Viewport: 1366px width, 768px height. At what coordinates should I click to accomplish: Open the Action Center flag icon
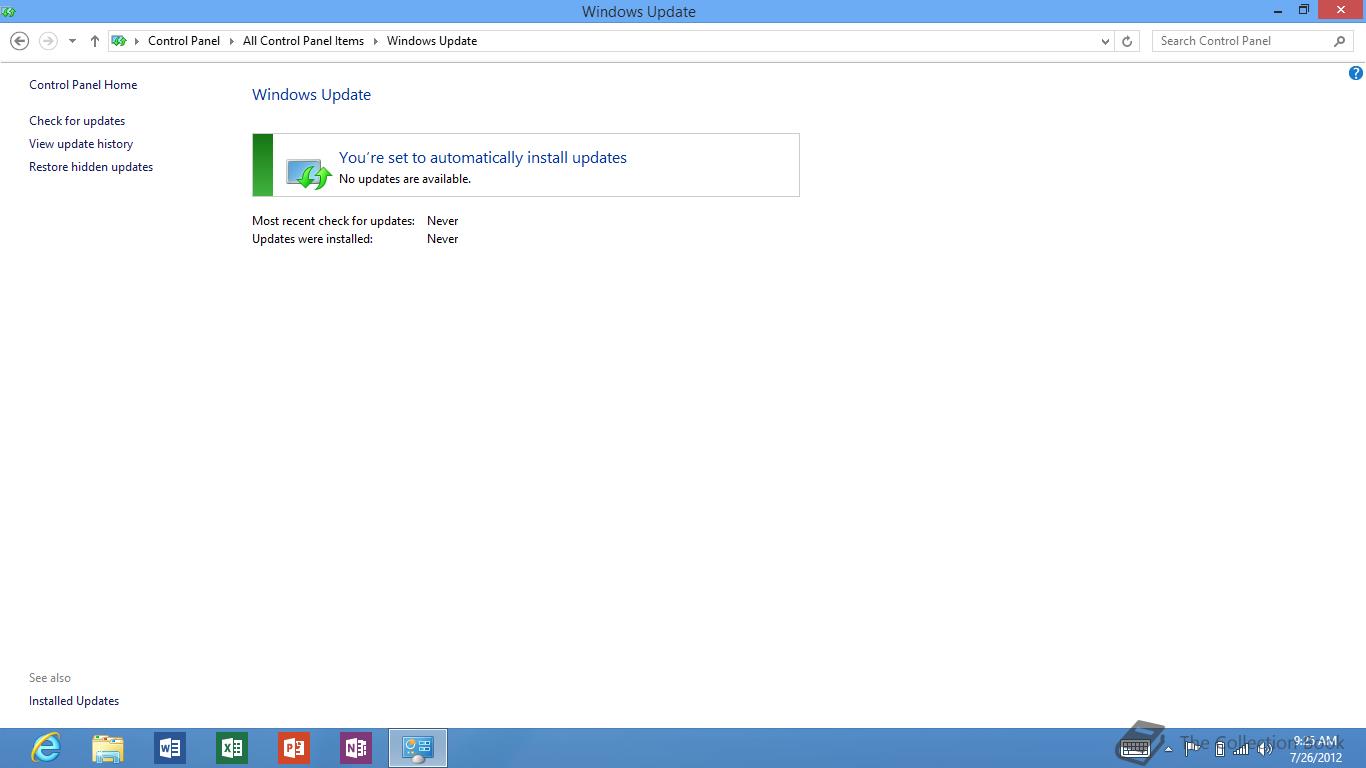pyautogui.click(x=1192, y=749)
